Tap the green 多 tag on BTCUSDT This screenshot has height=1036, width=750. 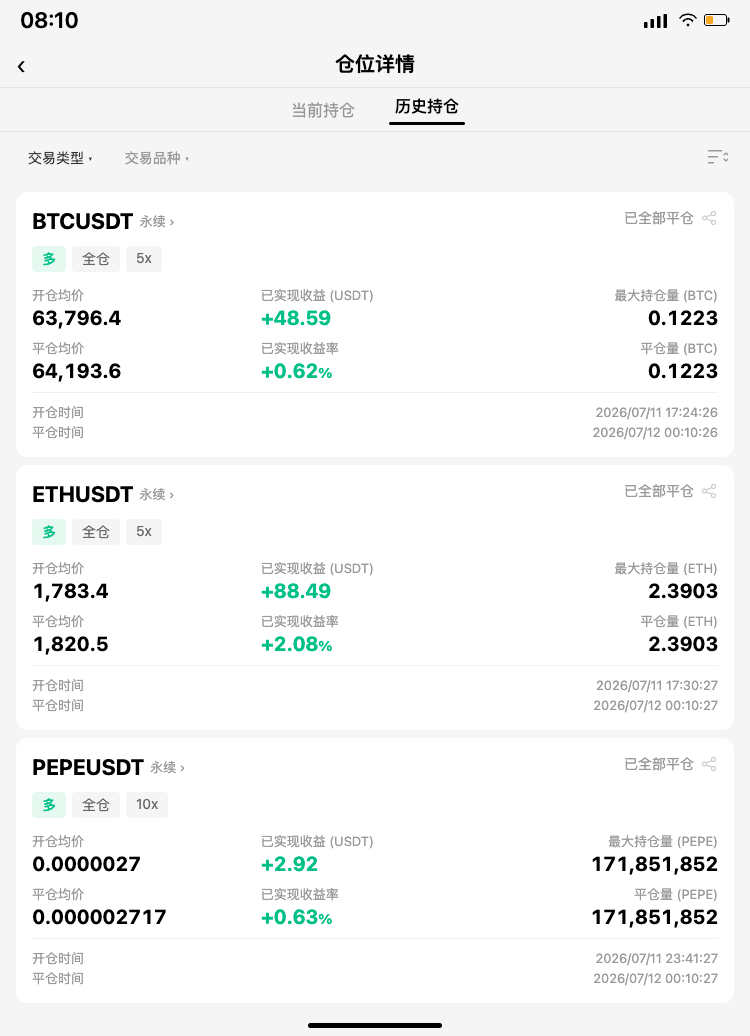[49, 258]
